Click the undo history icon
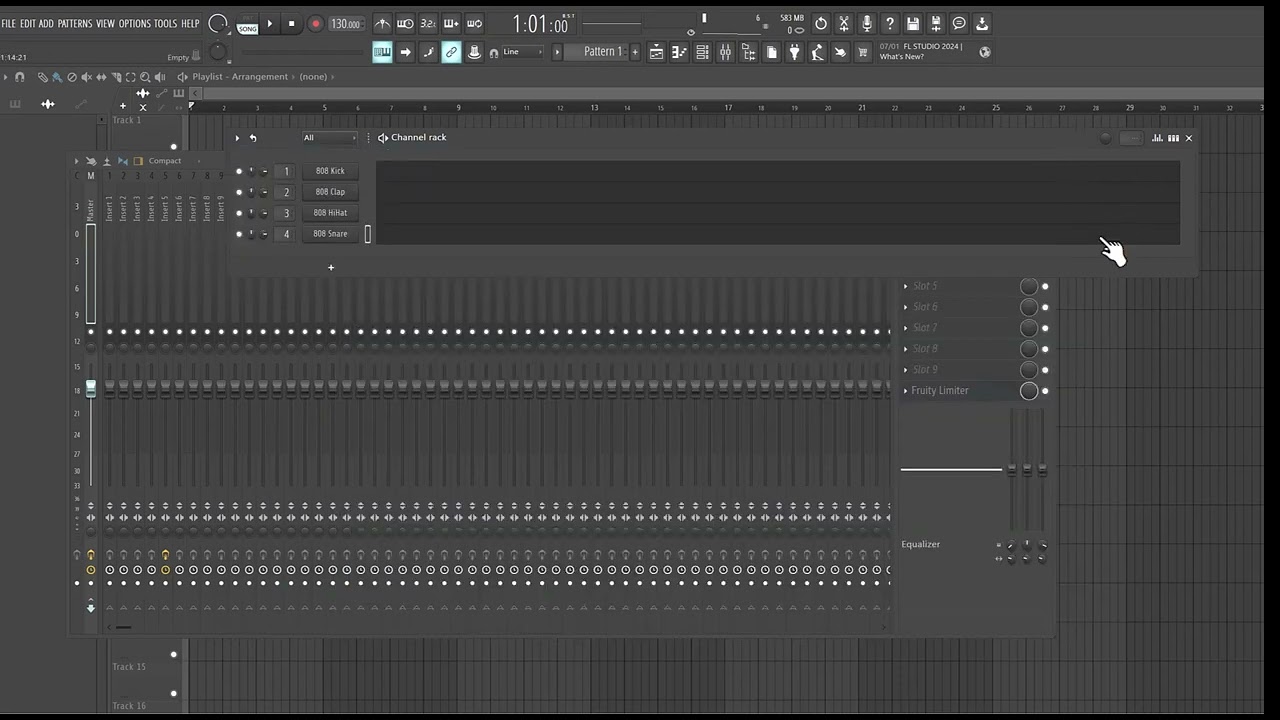 click(821, 24)
